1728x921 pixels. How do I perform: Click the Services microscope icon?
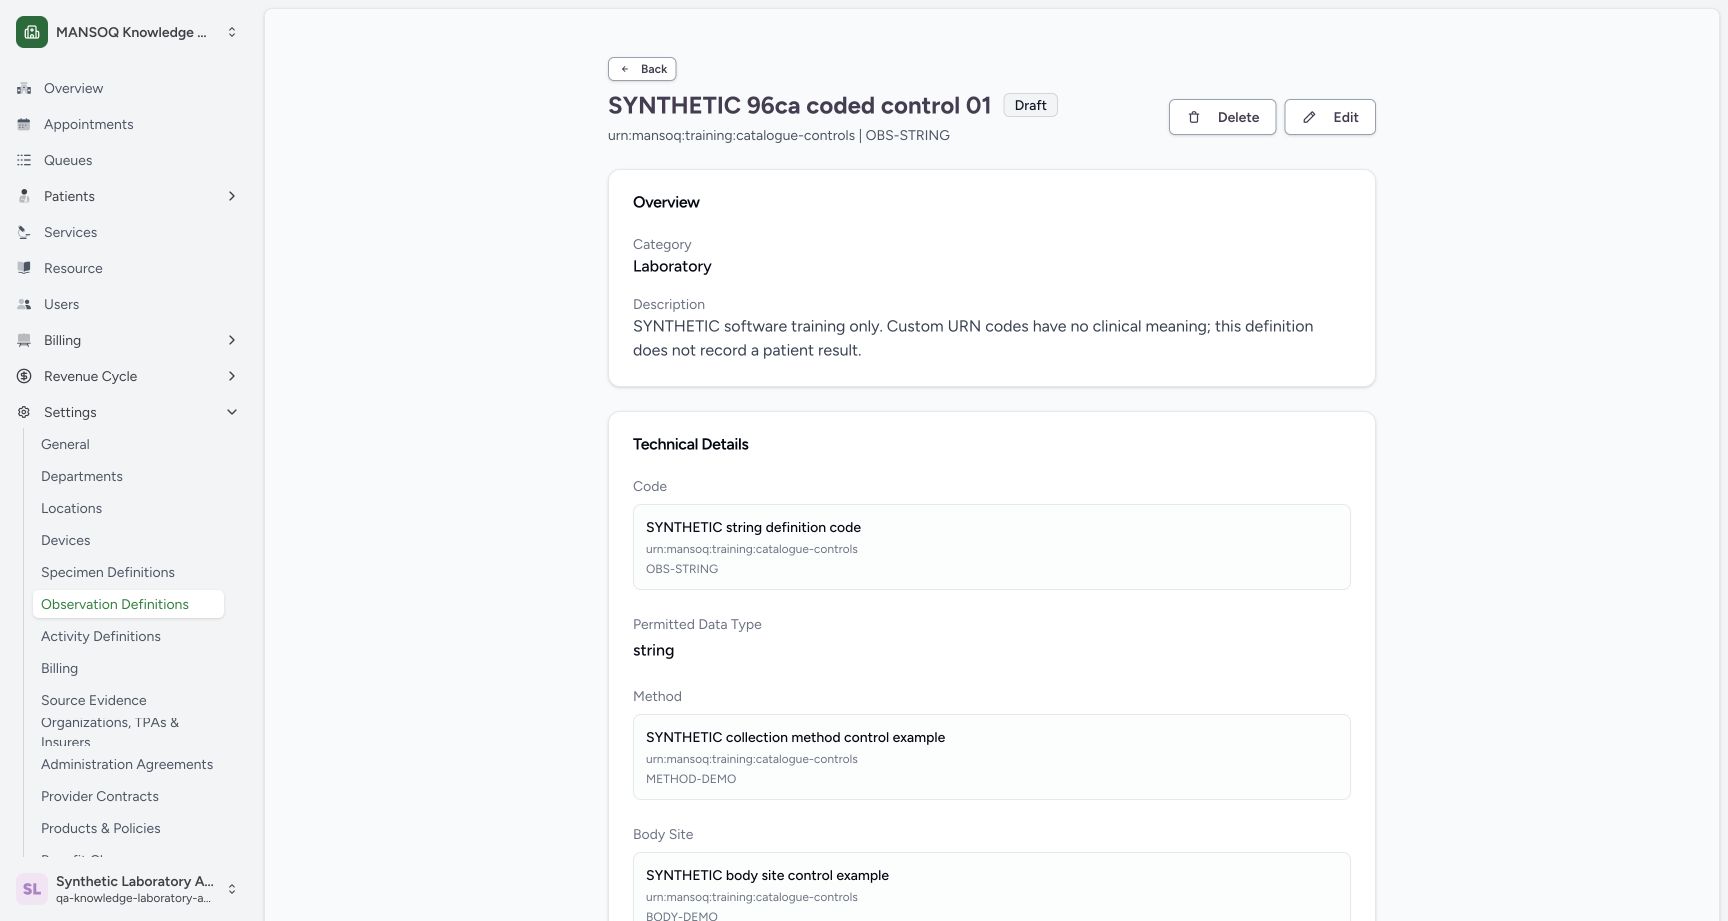click(x=24, y=232)
